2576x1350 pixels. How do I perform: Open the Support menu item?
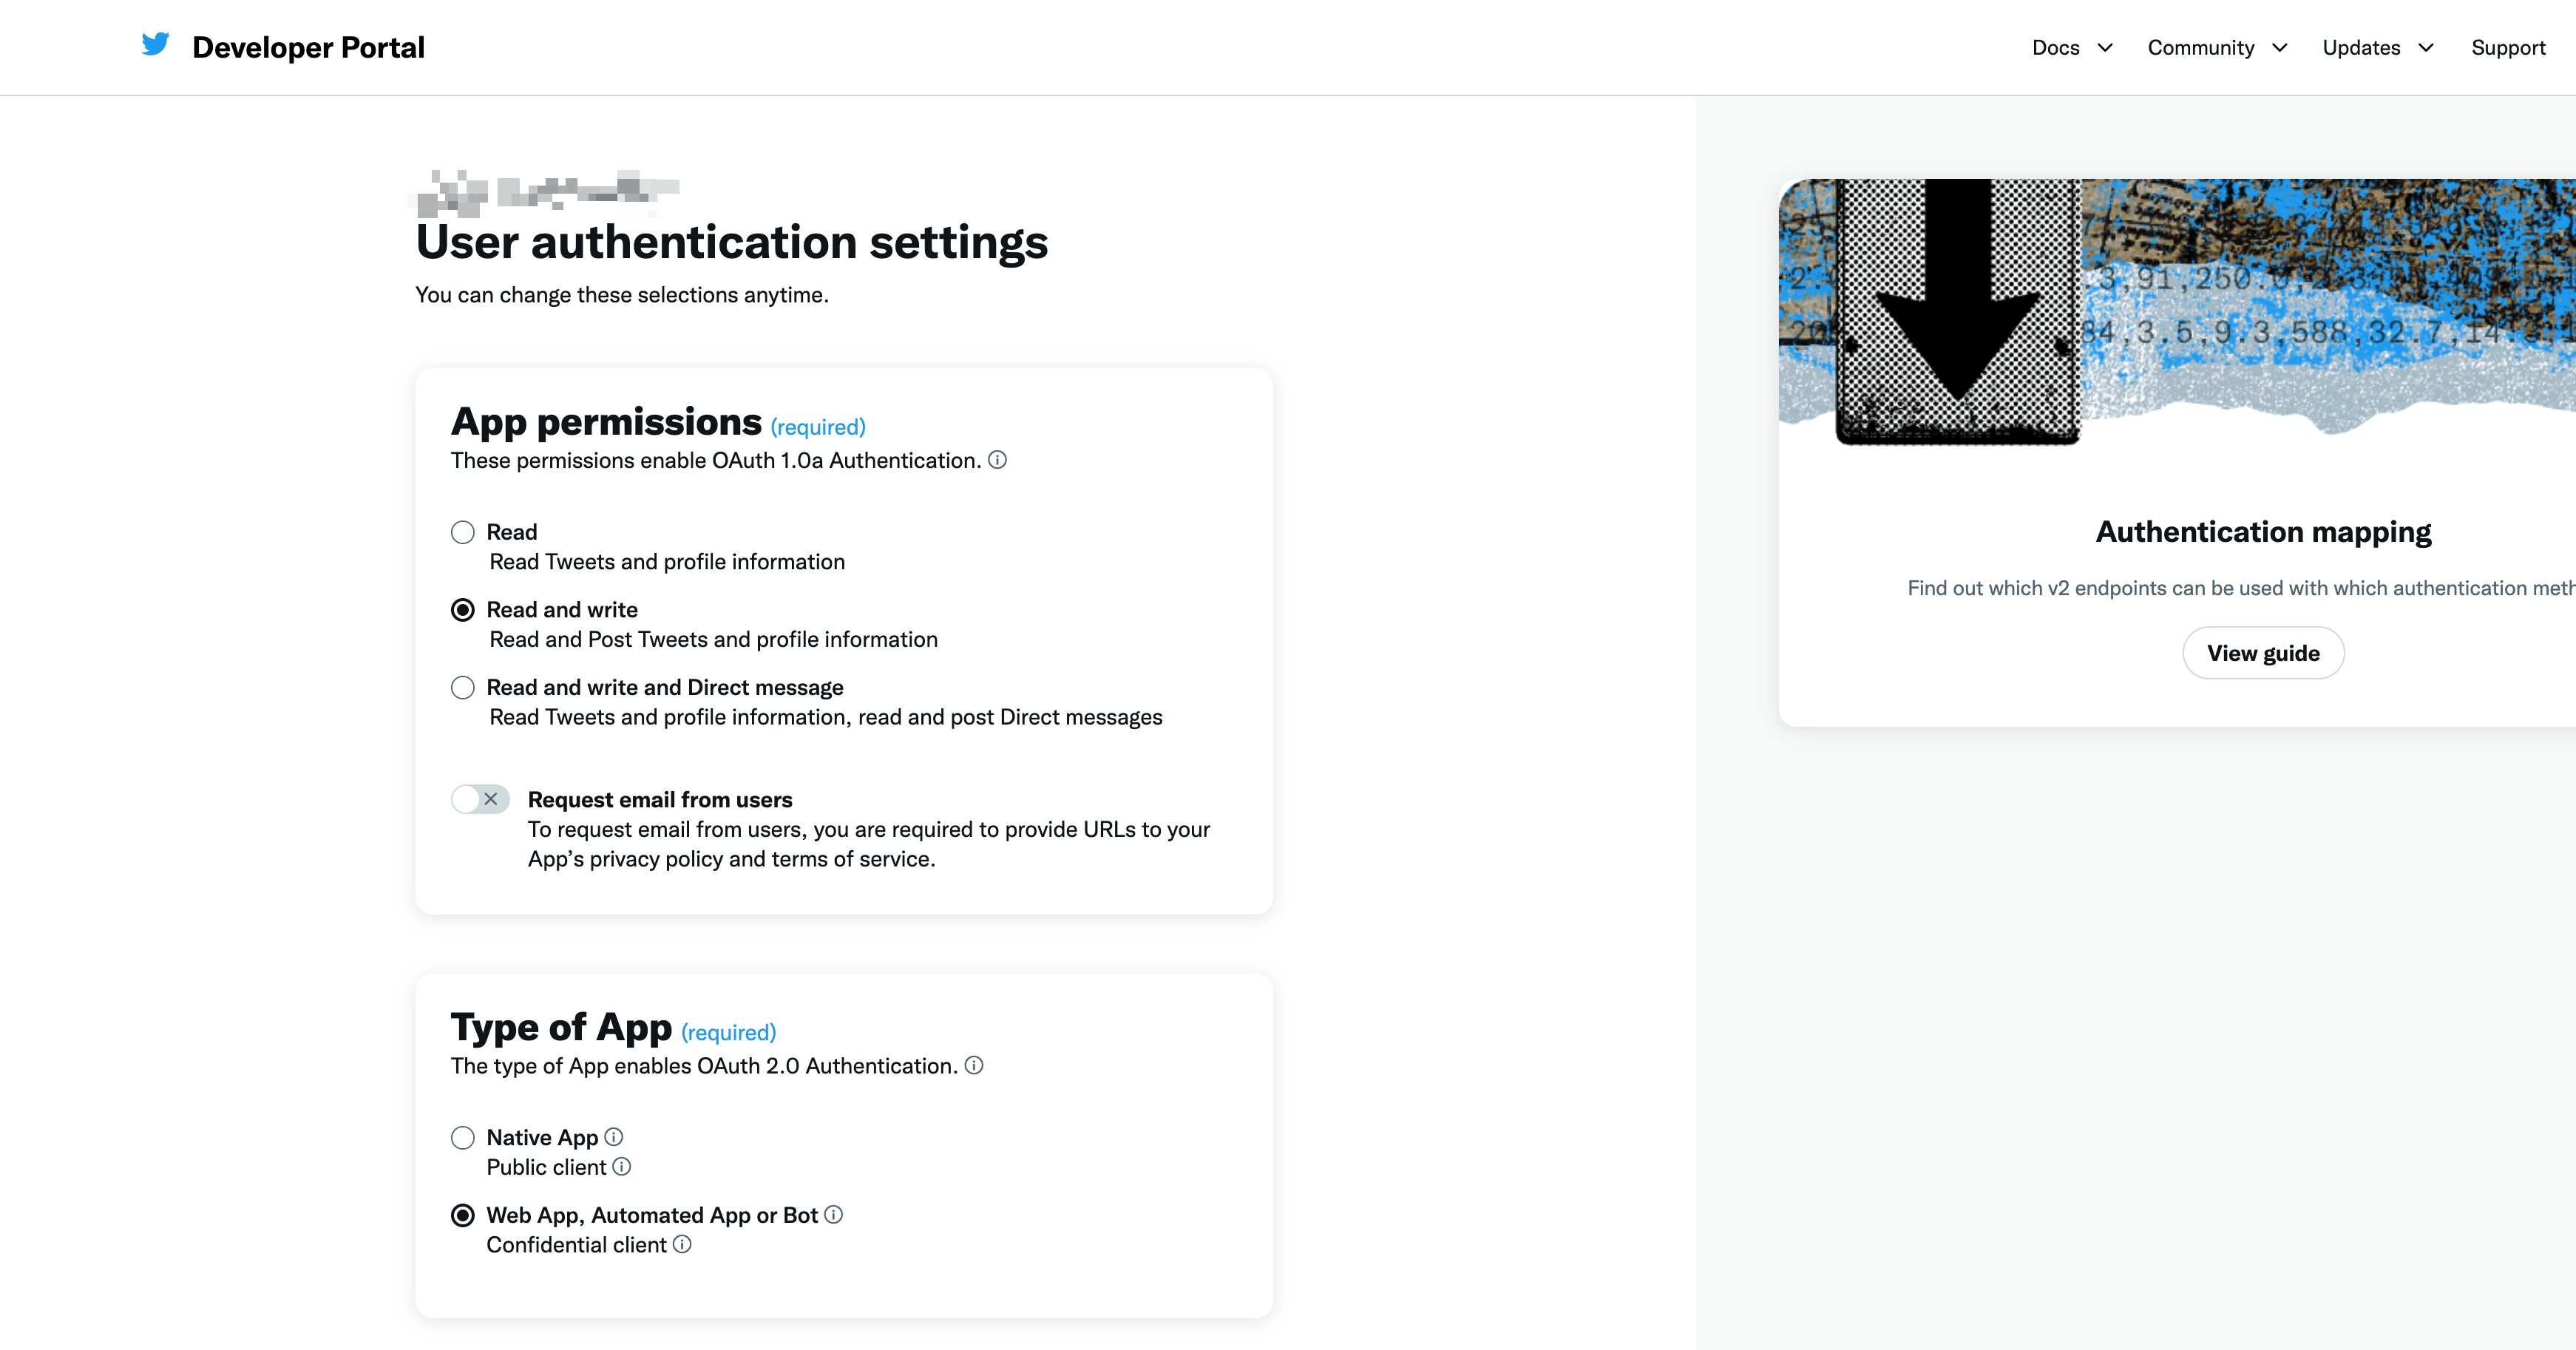pyautogui.click(x=2507, y=47)
